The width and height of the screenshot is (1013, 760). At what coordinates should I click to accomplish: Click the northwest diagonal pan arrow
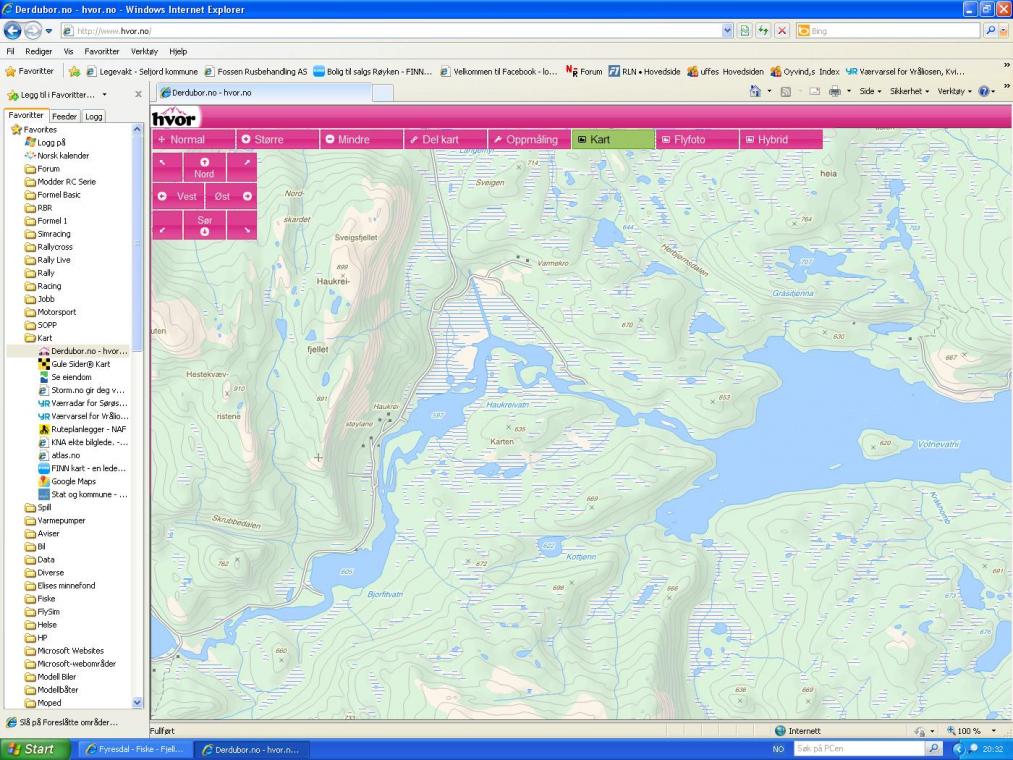coord(163,163)
